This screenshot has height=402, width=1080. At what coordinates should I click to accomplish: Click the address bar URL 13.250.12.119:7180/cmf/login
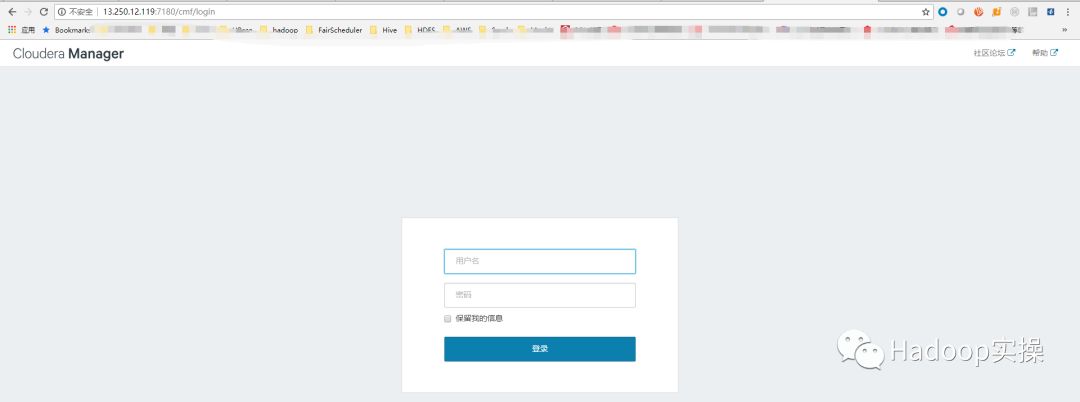(159, 12)
